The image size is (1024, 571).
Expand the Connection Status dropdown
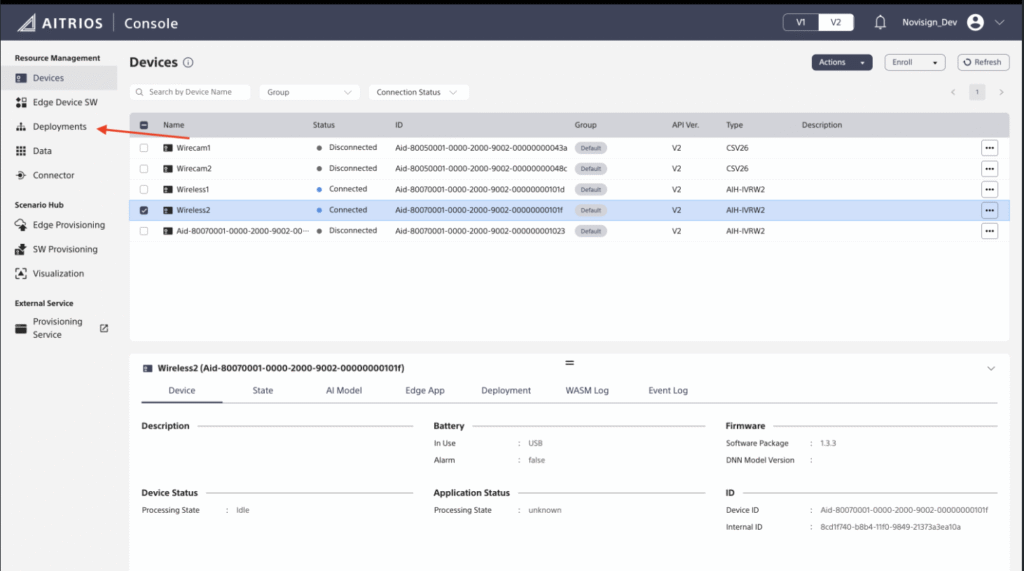pyautogui.click(x=418, y=92)
